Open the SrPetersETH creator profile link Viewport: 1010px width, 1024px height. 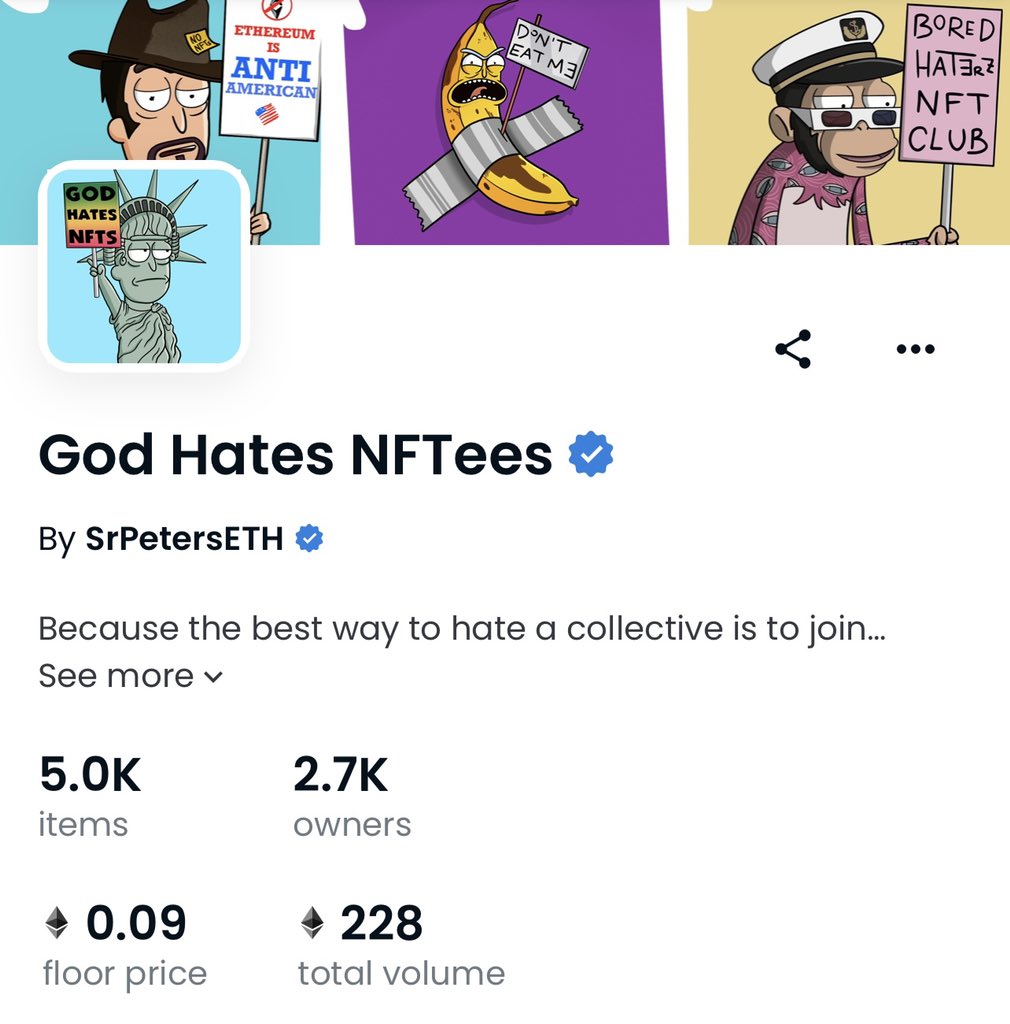point(185,540)
